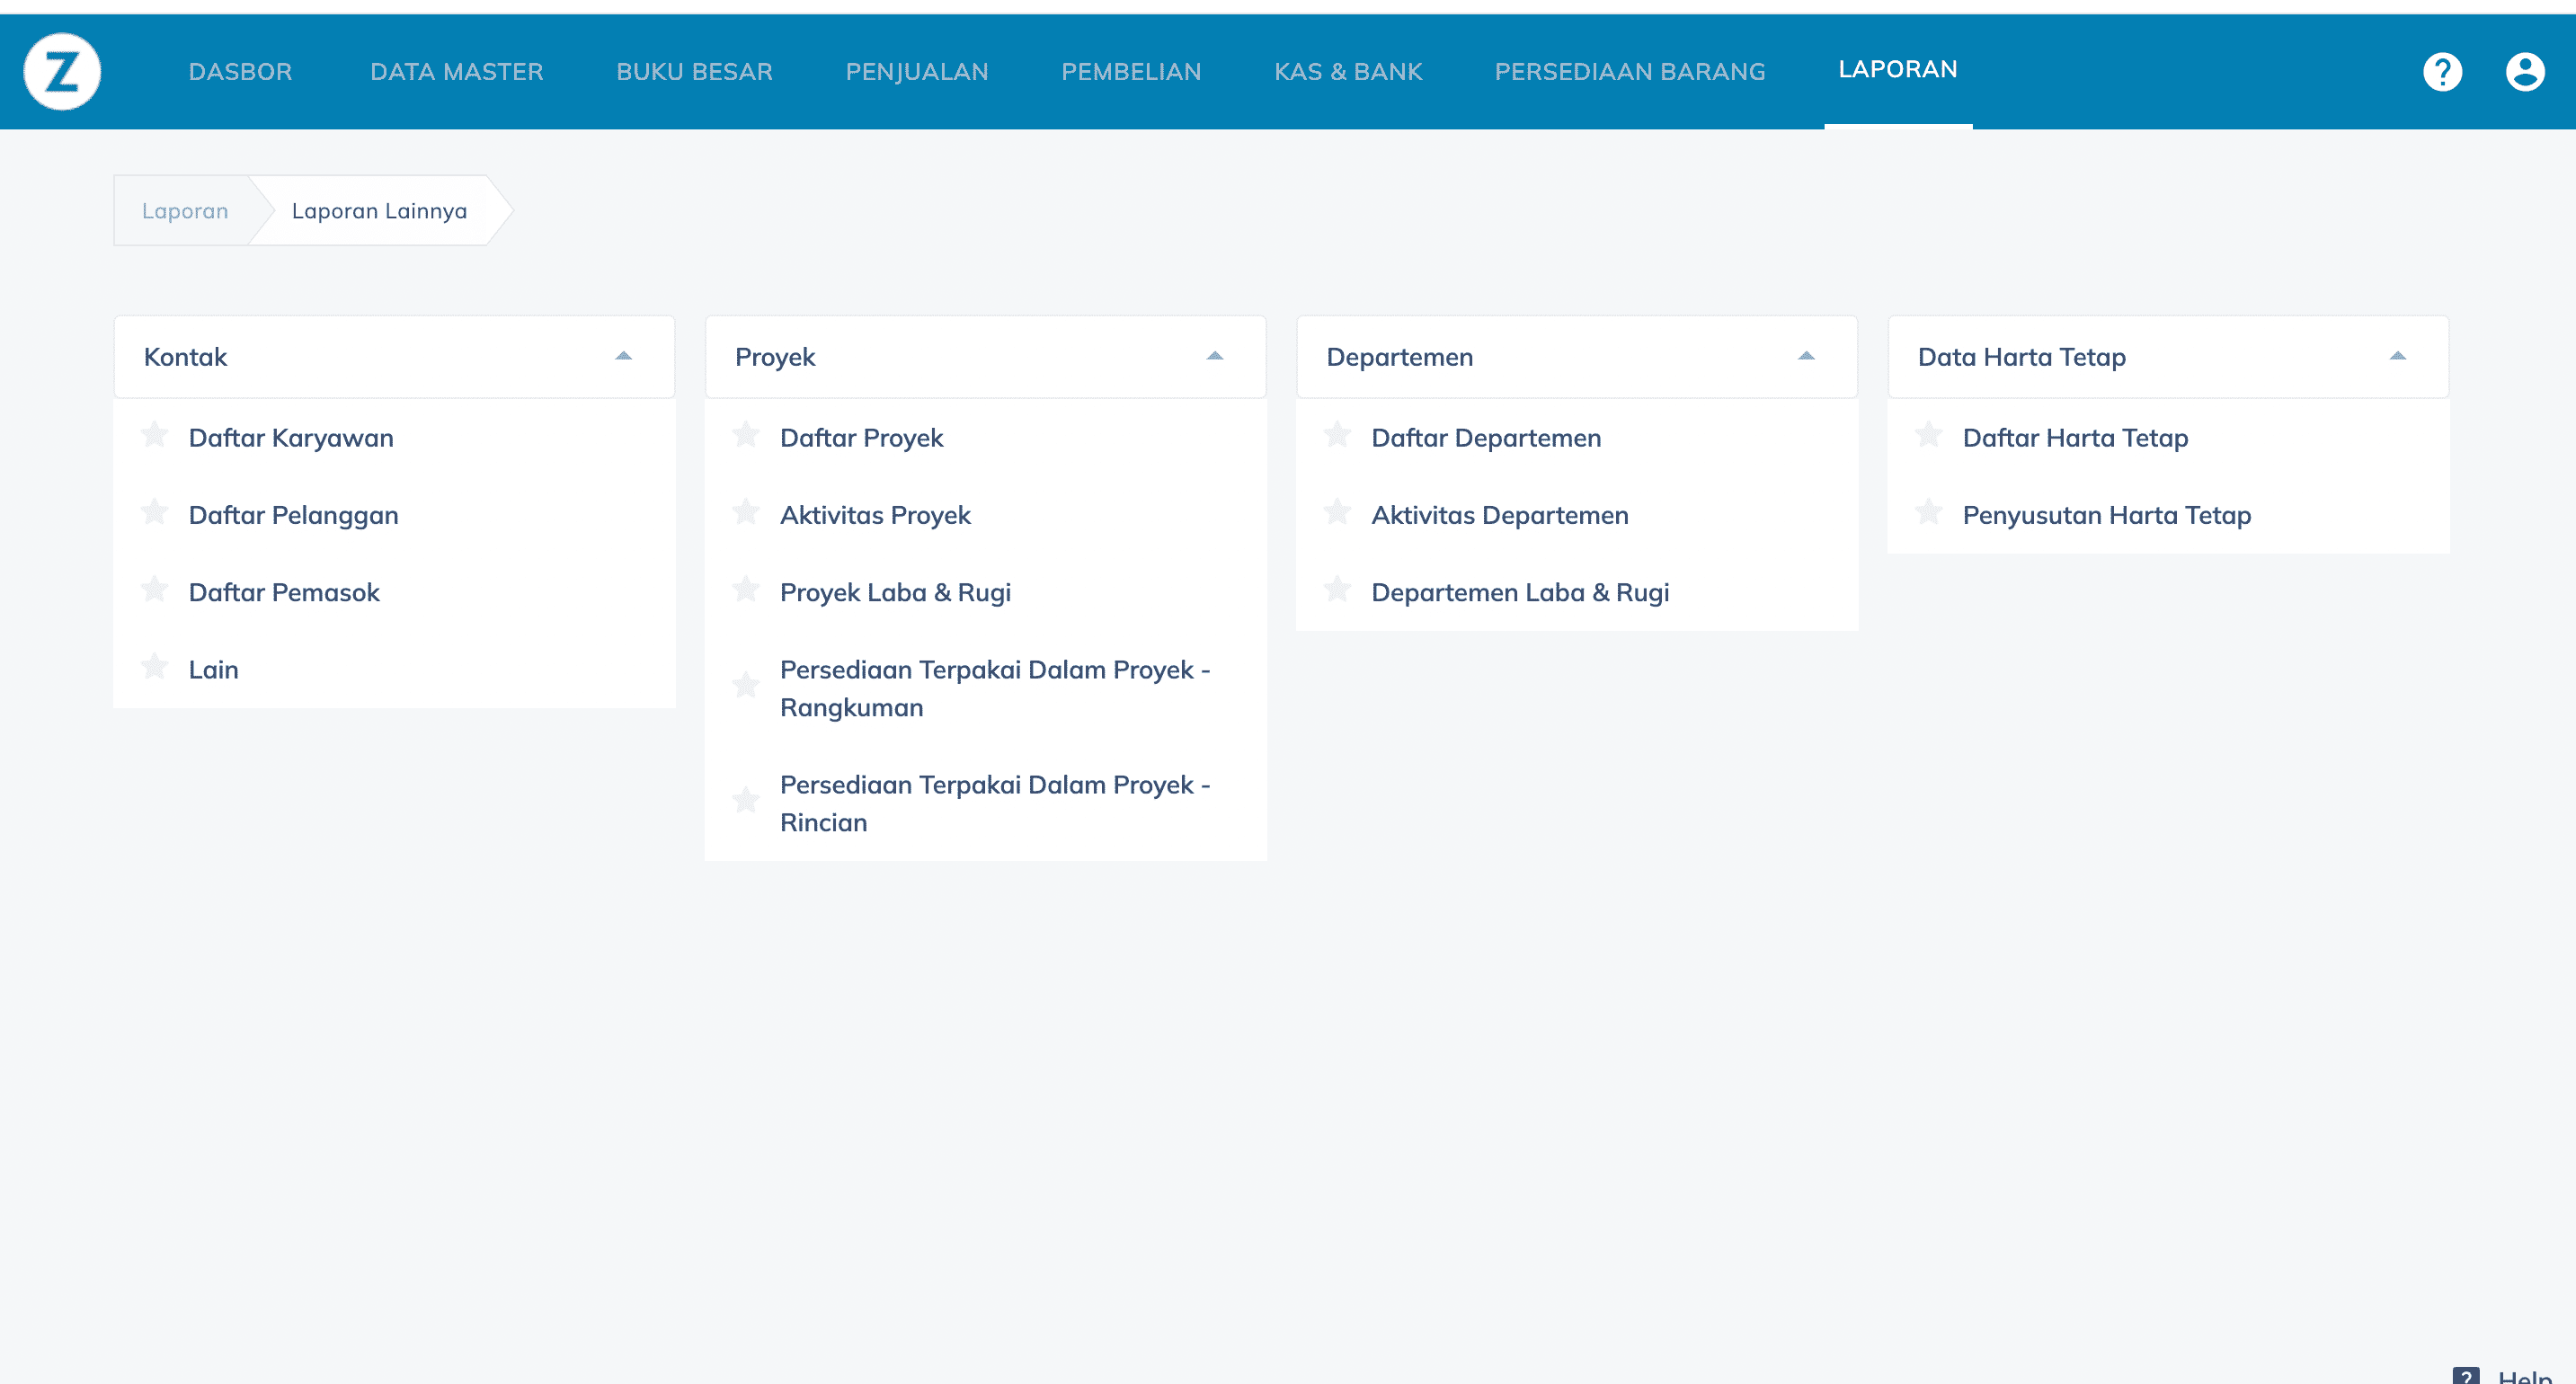Favorite the Lain report with star

tap(154, 666)
